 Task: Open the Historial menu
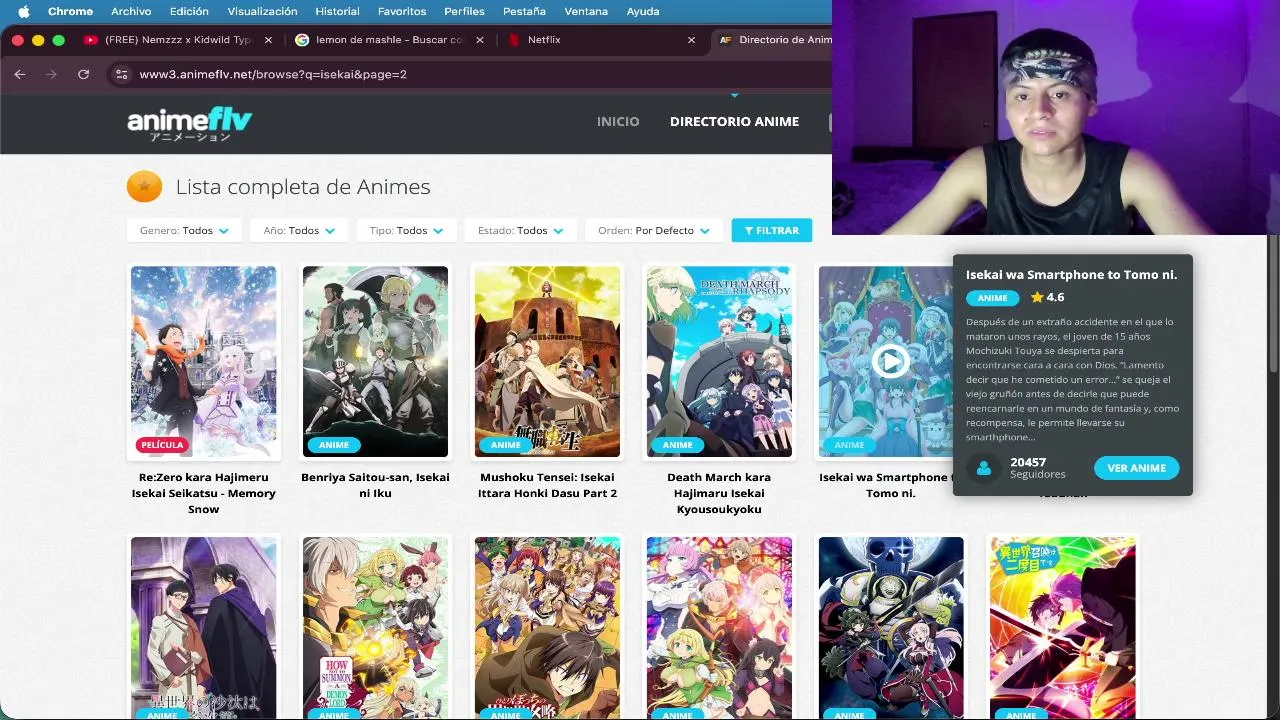point(337,11)
